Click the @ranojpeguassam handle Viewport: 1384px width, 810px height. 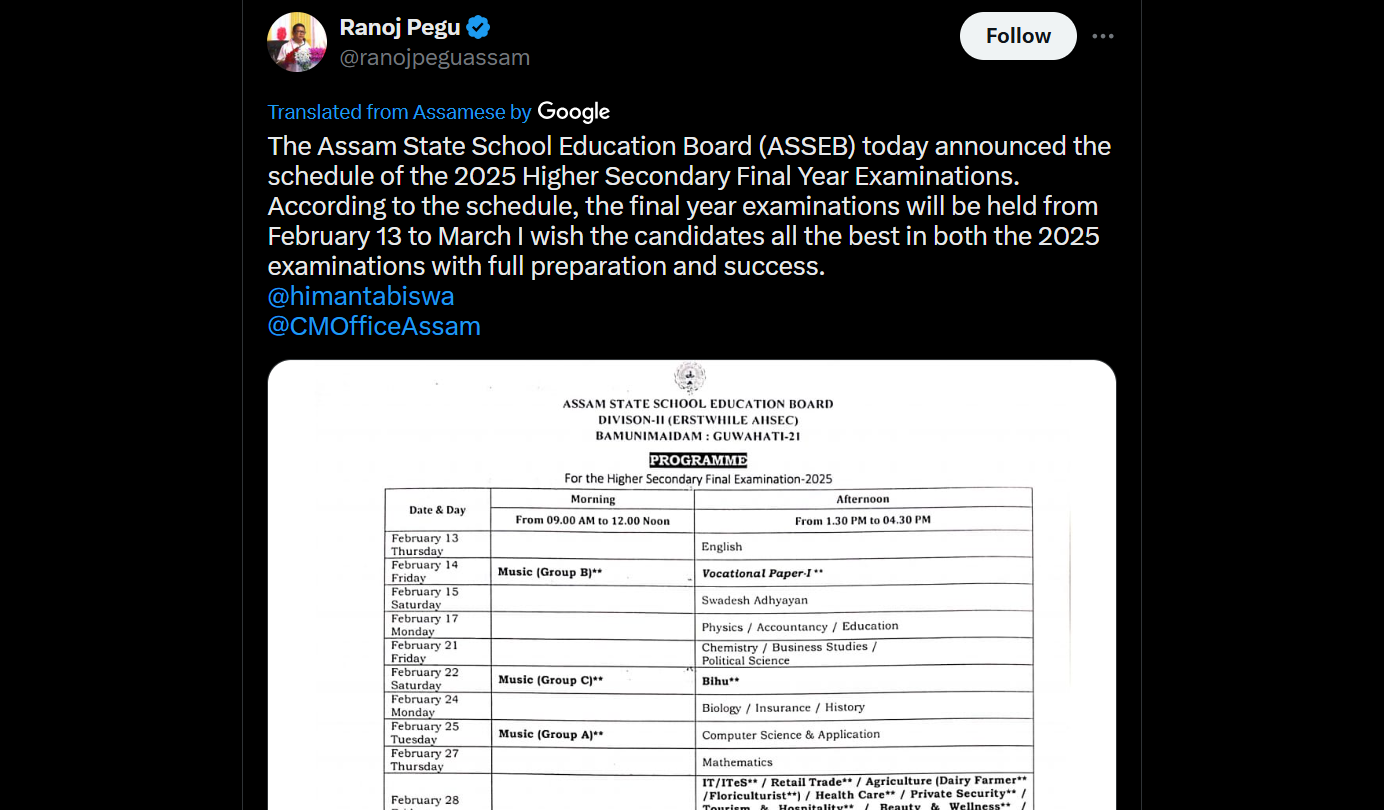tap(434, 57)
